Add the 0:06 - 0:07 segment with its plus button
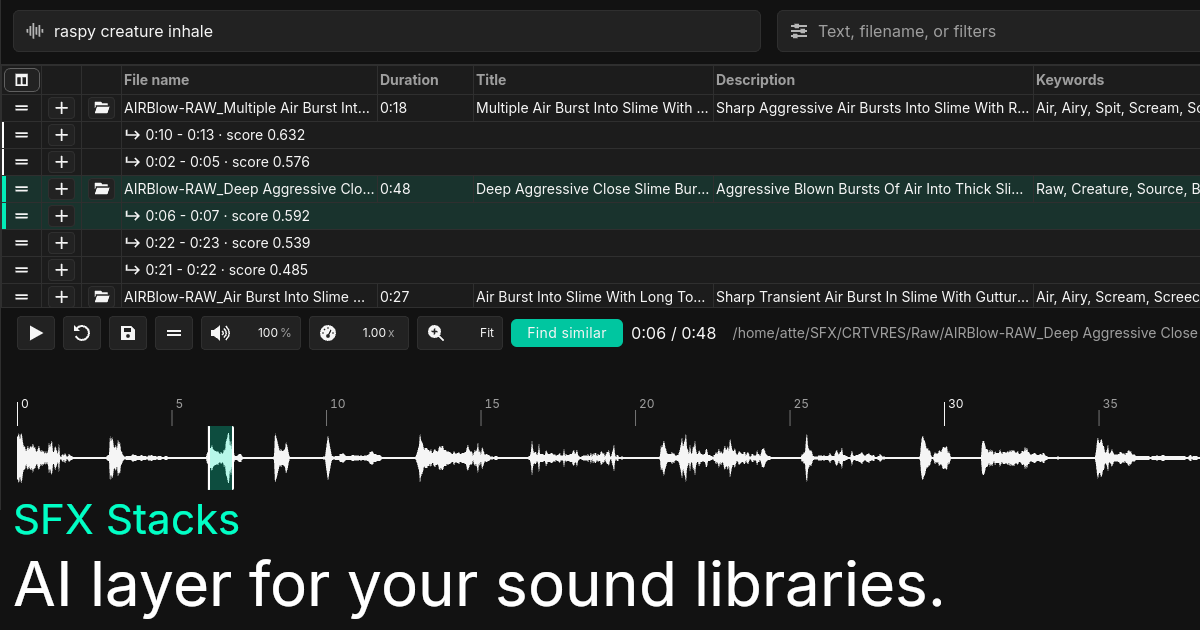The height and width of the screenshot is (630, 1200). coord(61,216)
